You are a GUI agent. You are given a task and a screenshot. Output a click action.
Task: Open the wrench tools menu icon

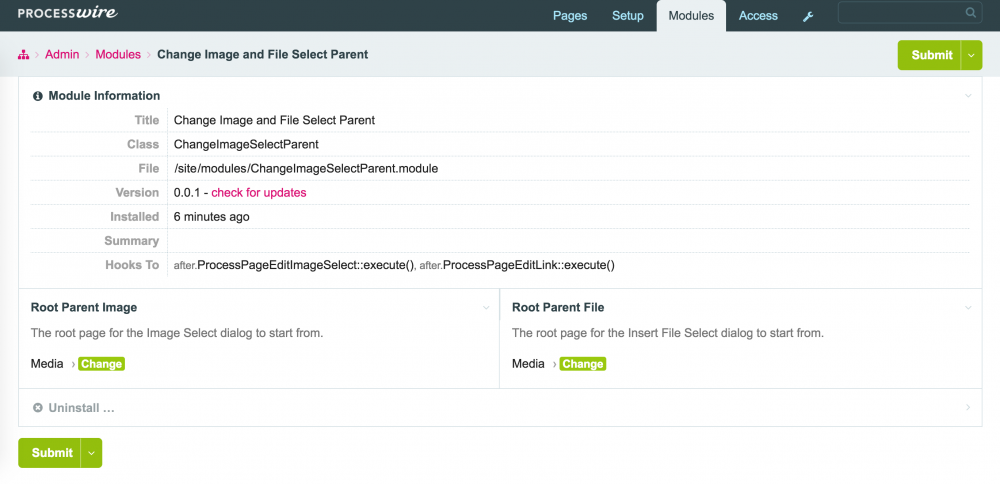tap(808, 16)
